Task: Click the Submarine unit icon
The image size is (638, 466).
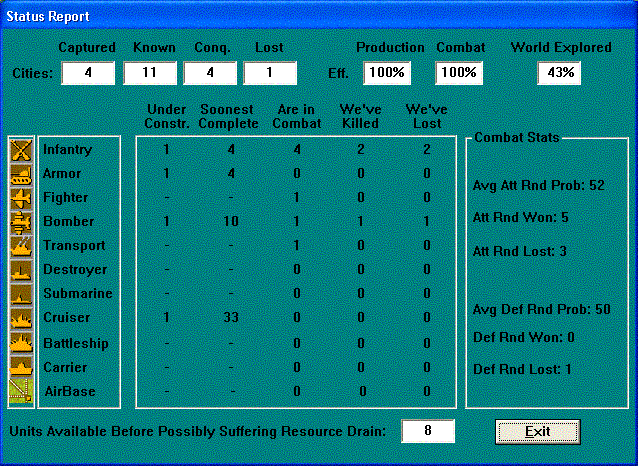Action: (x=21, y=294)
